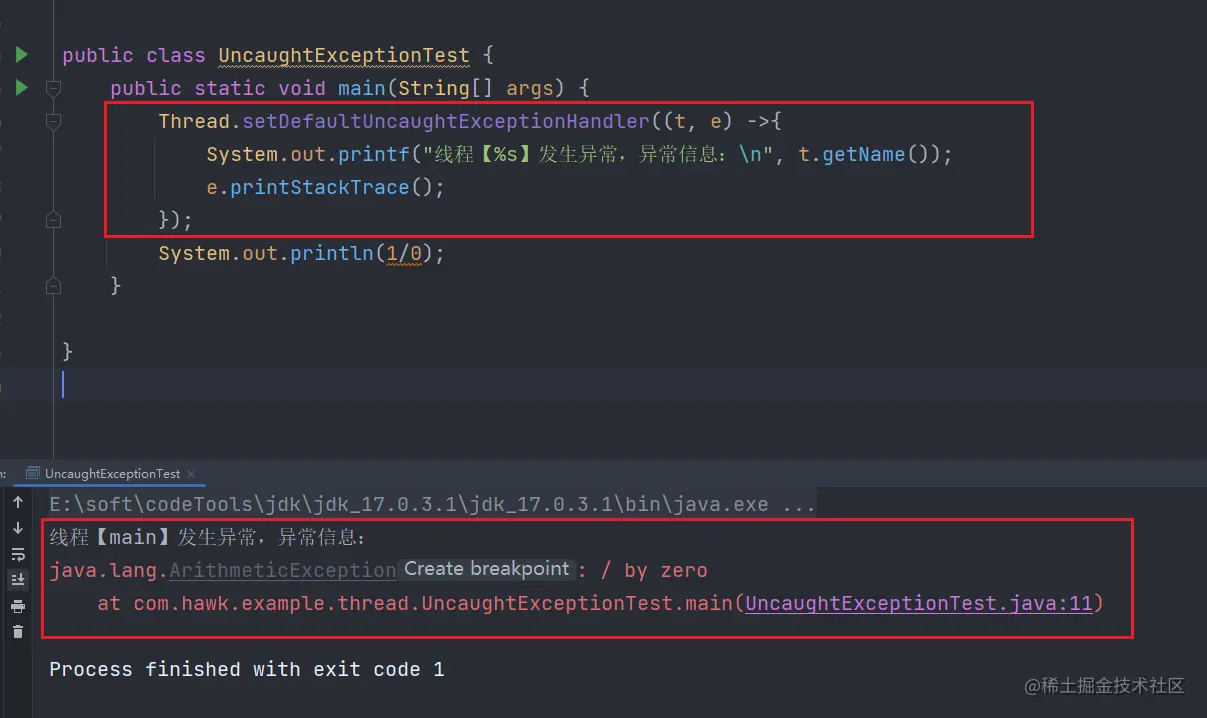Click fold end marker at the }); line

54,219
